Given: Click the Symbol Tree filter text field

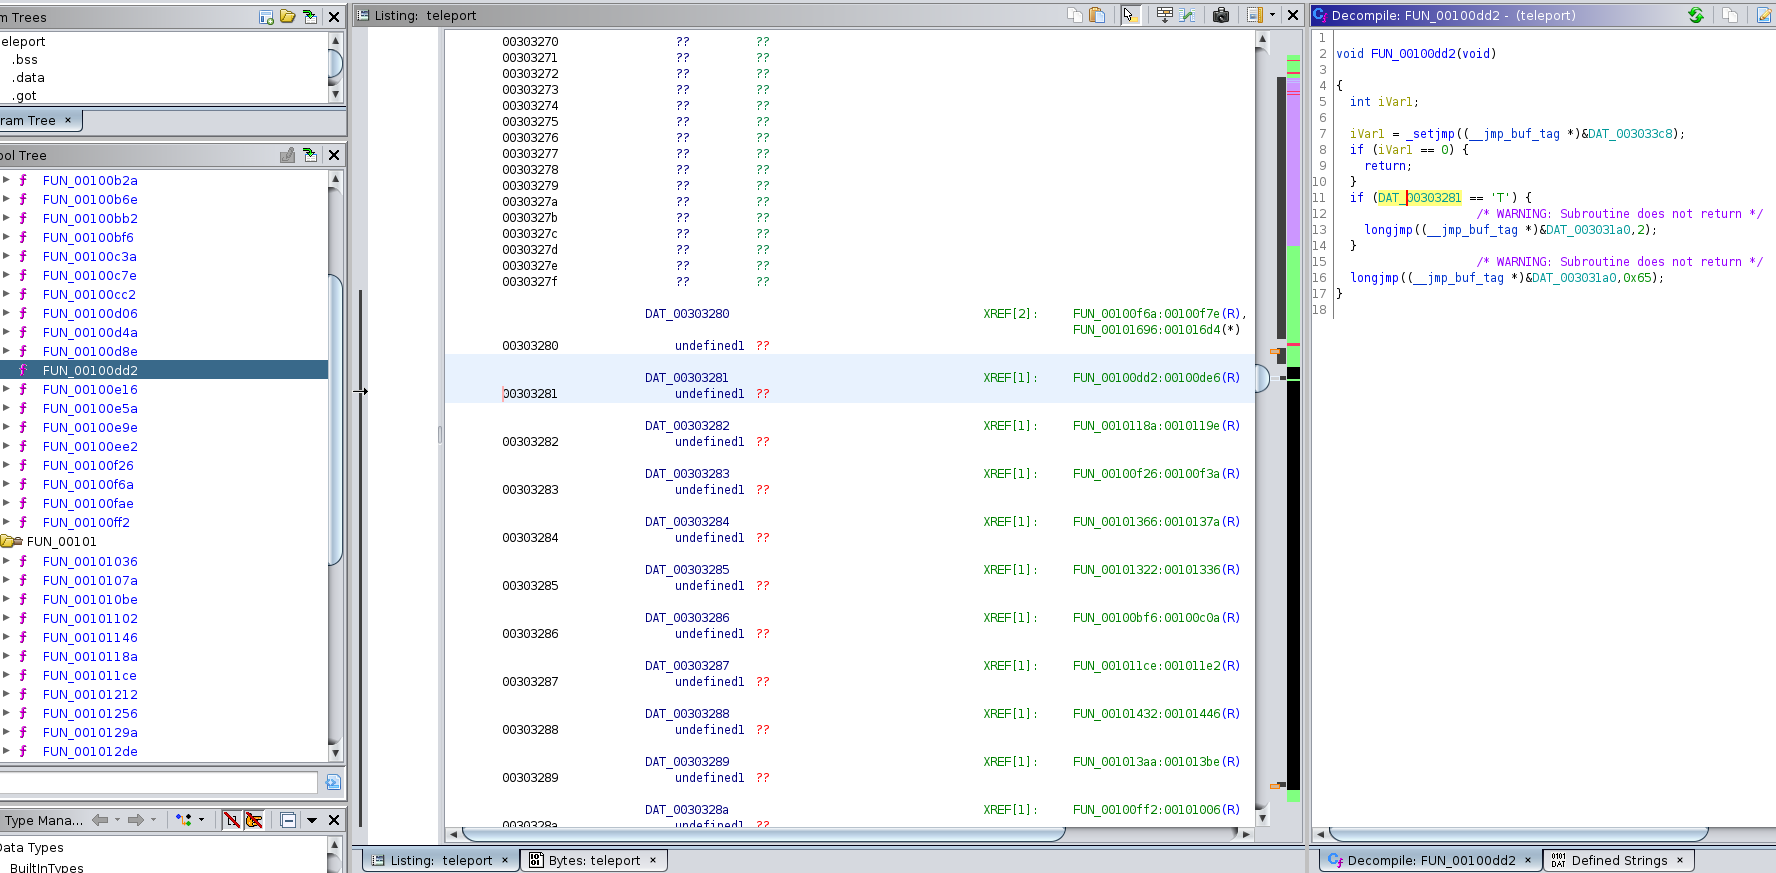Looking at the screenshot, I should [160, 782].
